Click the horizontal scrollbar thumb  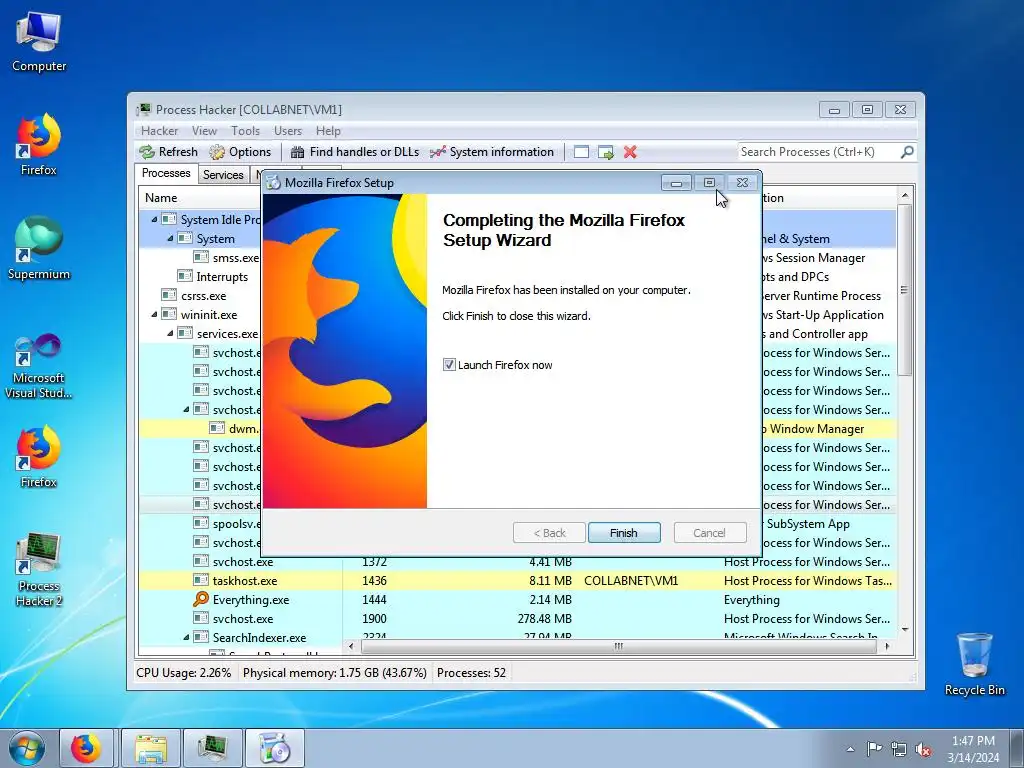point(618,646)
